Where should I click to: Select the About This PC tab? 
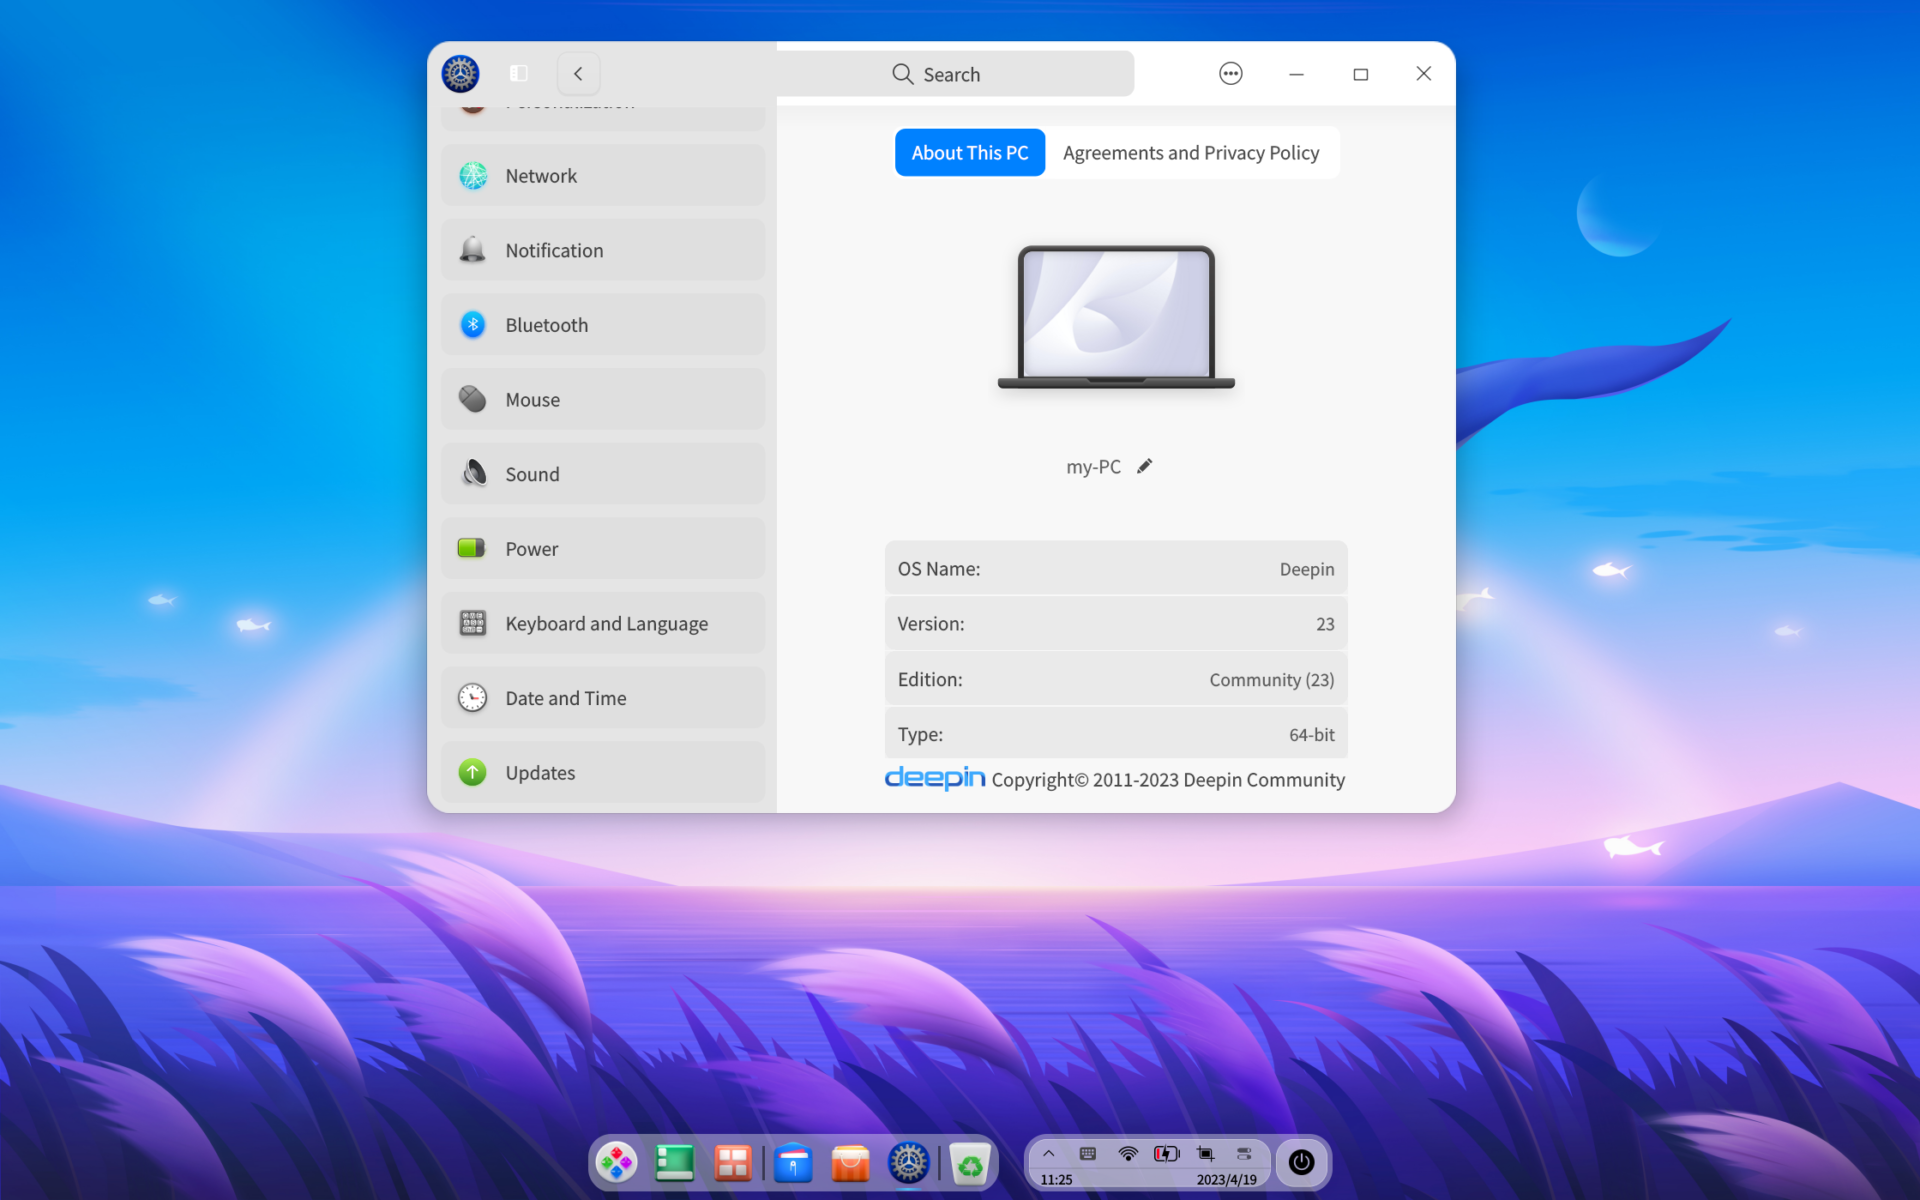(x=969, y=152)
